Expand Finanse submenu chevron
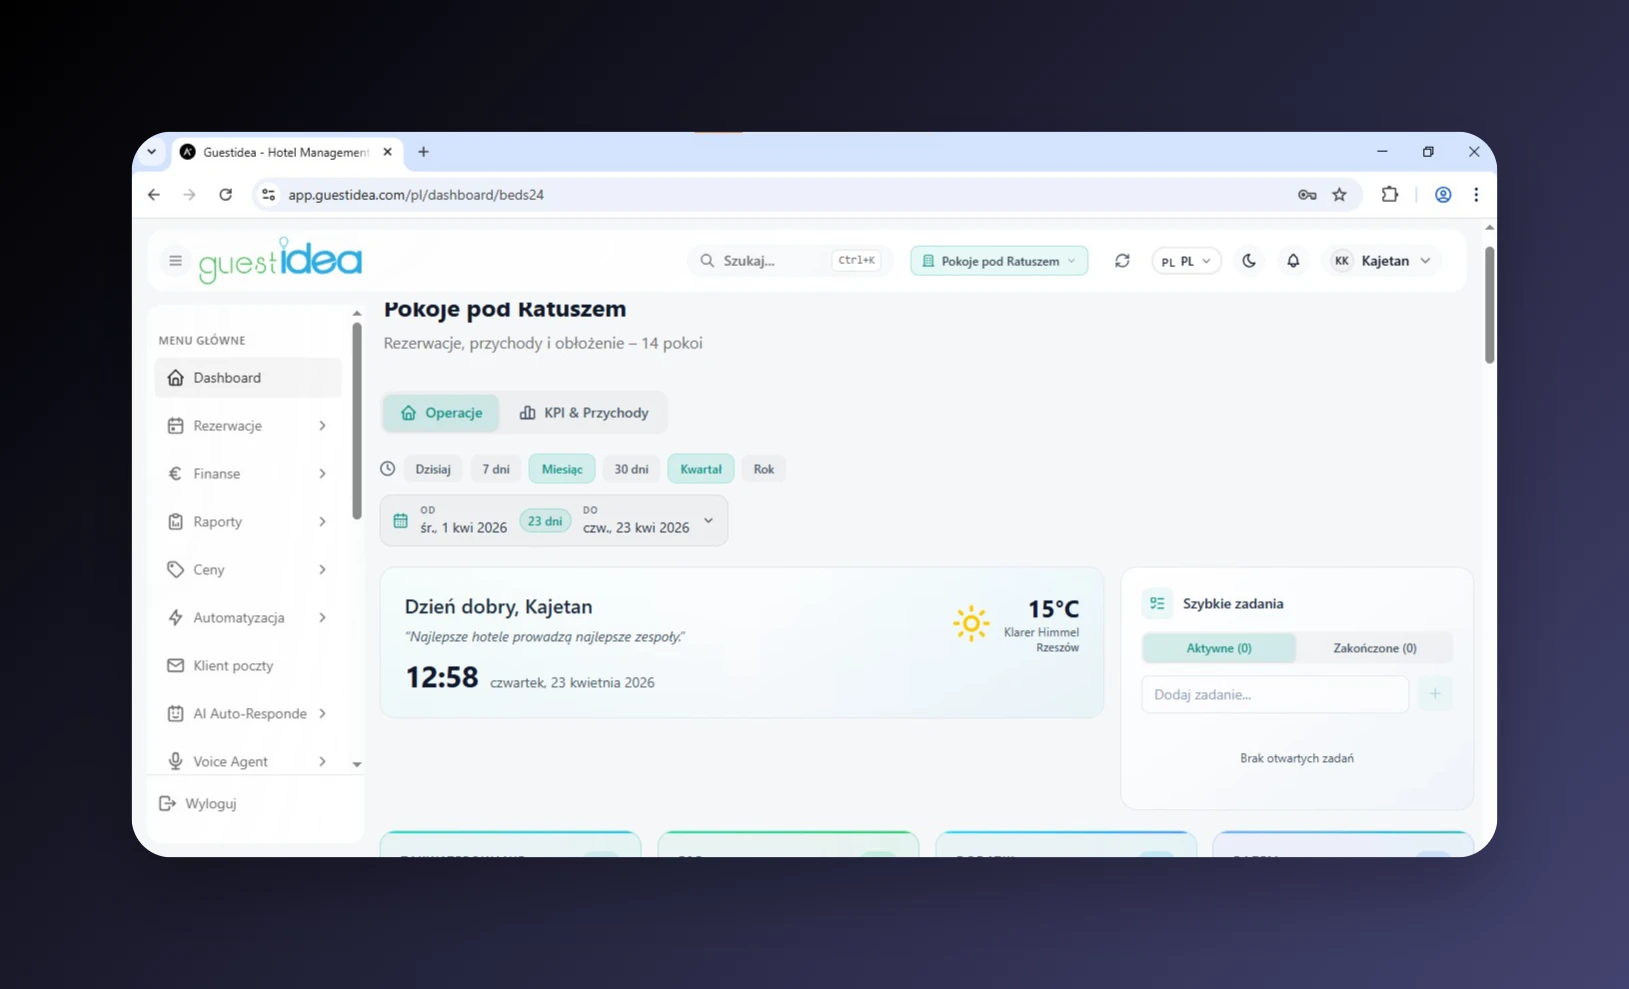Screen dimensions: 1629x989 point(322,474)
